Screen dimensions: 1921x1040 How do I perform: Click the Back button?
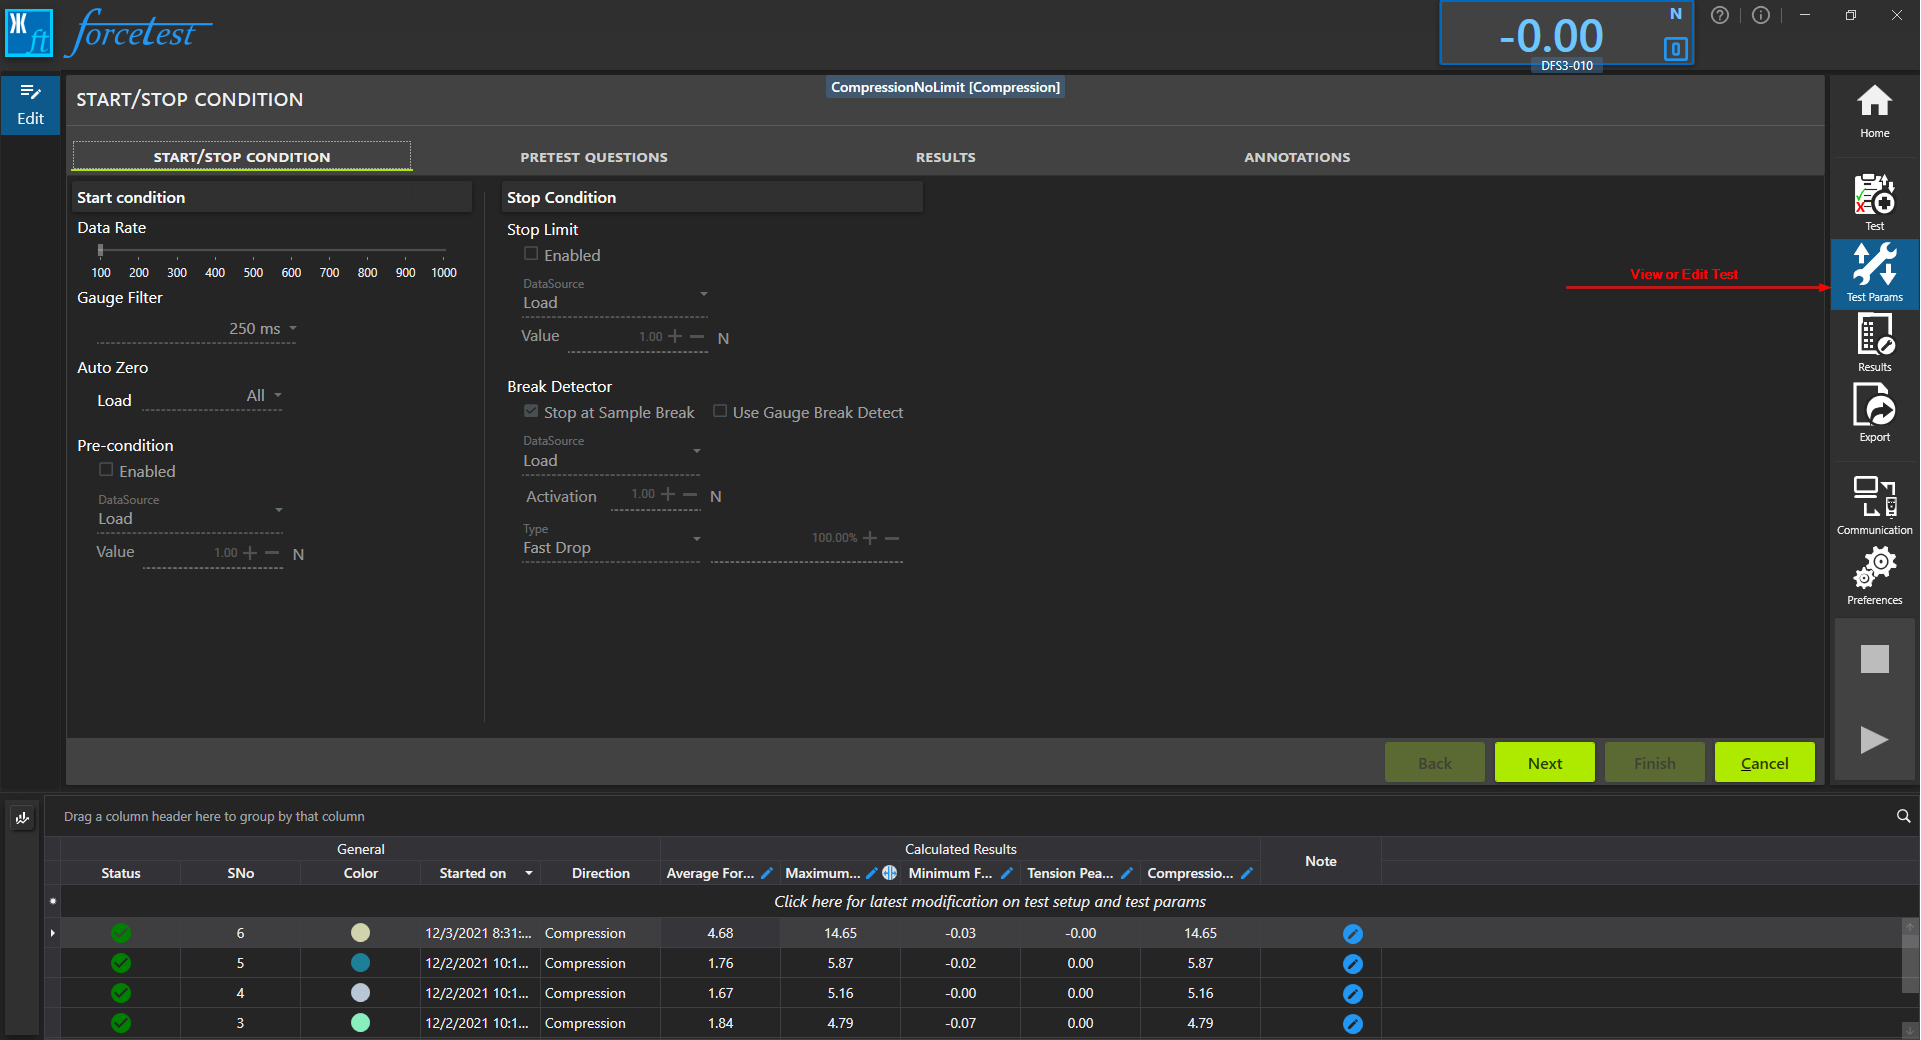coord(1434,763)
